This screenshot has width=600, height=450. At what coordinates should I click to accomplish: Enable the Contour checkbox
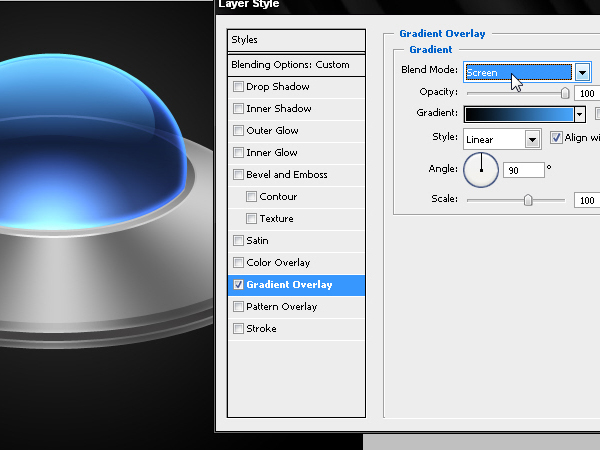pyautogui.click(x=251, y=197)
